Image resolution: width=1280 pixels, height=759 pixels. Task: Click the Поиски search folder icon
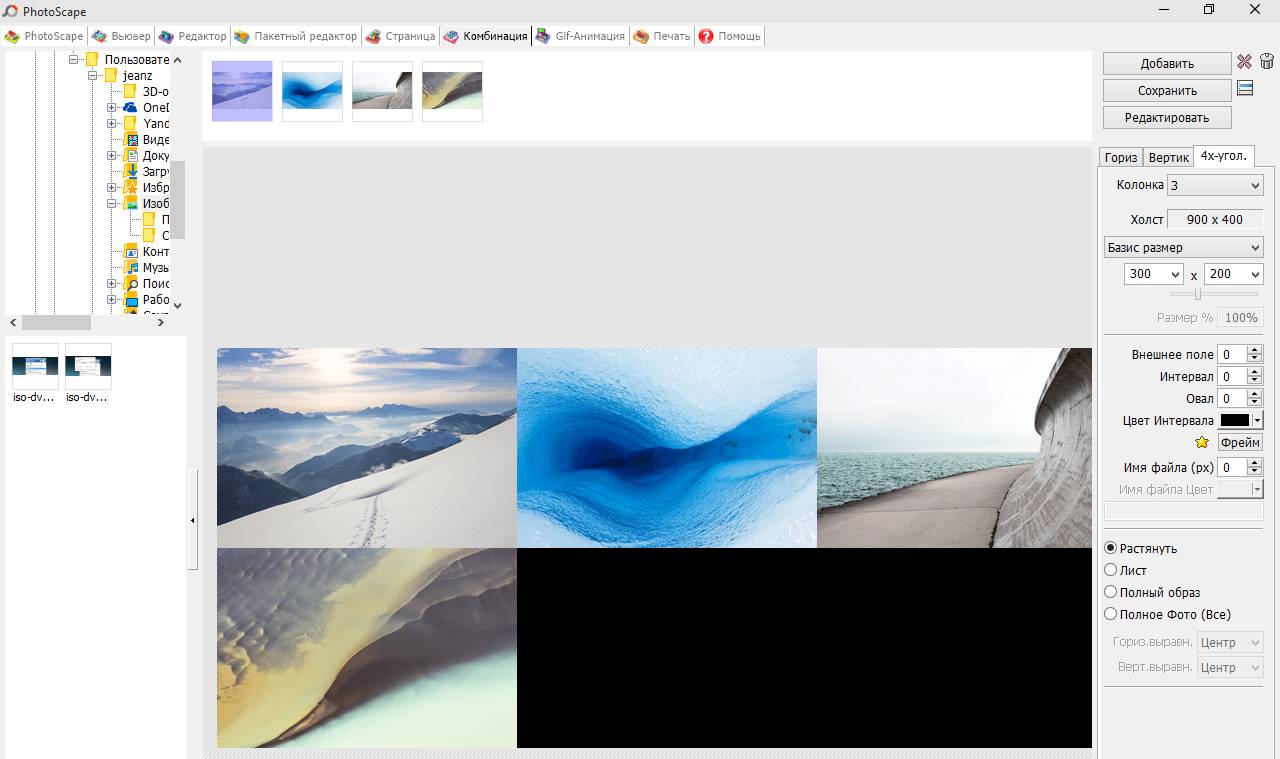(x=130, y=283)
